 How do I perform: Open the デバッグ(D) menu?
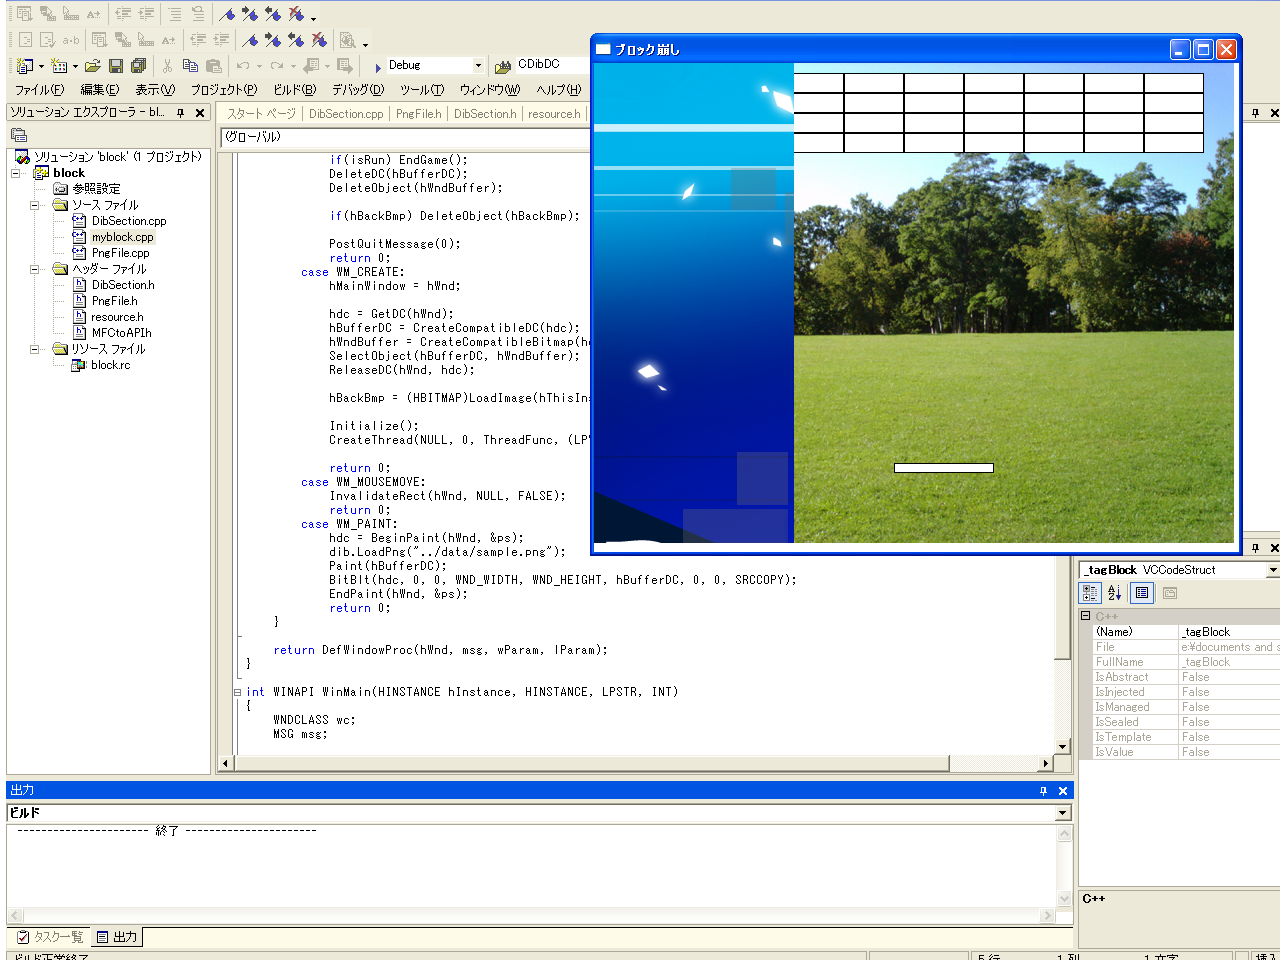tap(358, 90)
